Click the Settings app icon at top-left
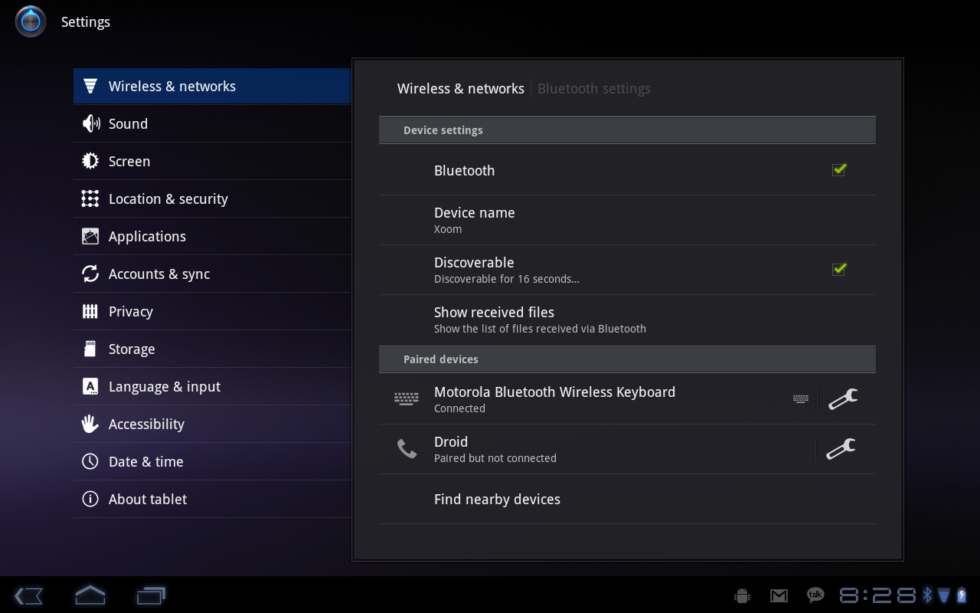Image resolution: width=980 pixels, height=613 pixels. [x=30, y=21]
